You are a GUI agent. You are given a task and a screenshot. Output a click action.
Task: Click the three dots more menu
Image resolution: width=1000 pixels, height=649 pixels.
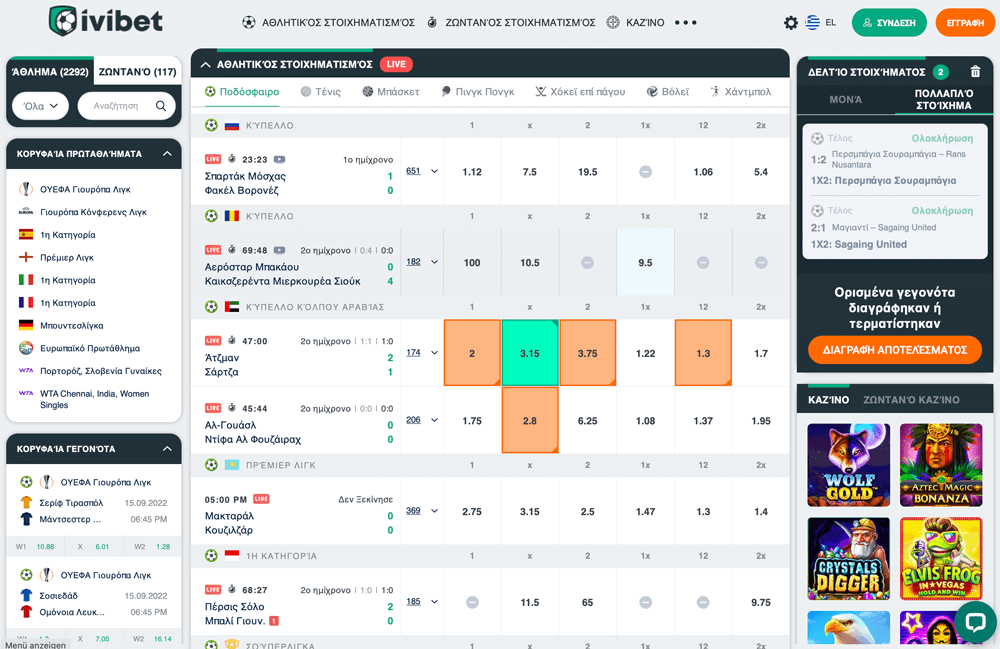685,22
